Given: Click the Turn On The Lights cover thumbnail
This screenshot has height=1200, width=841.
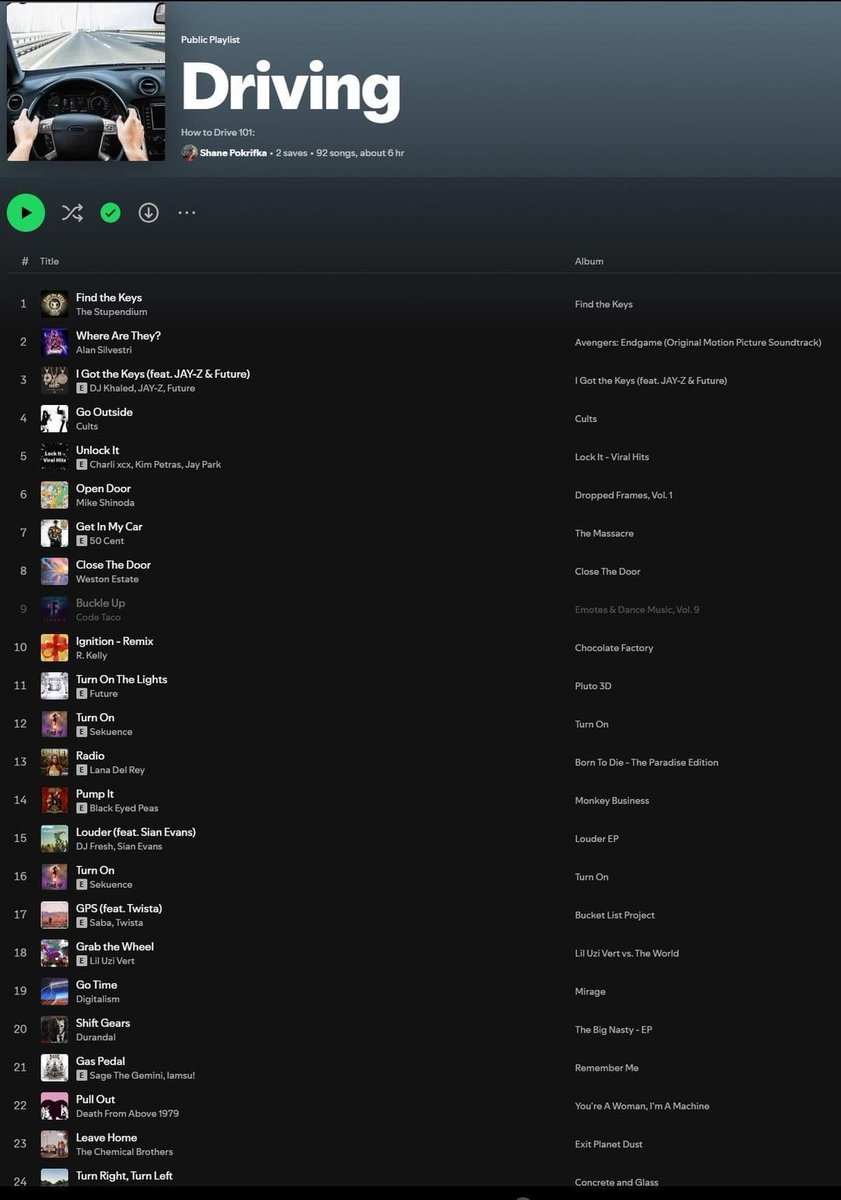Looking at the screenshot, I should point(54,686).
